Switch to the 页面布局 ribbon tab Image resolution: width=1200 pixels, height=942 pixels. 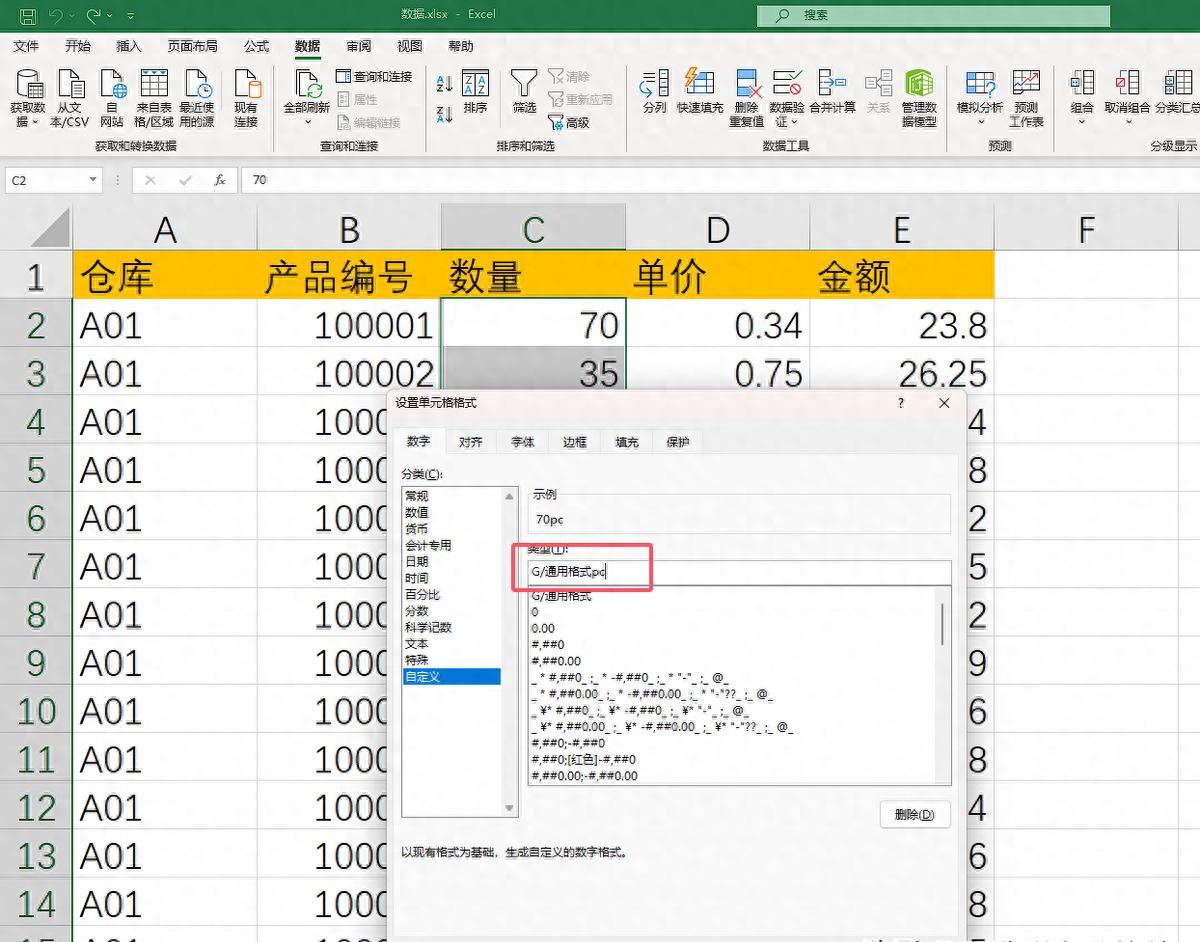pos(193,46)
